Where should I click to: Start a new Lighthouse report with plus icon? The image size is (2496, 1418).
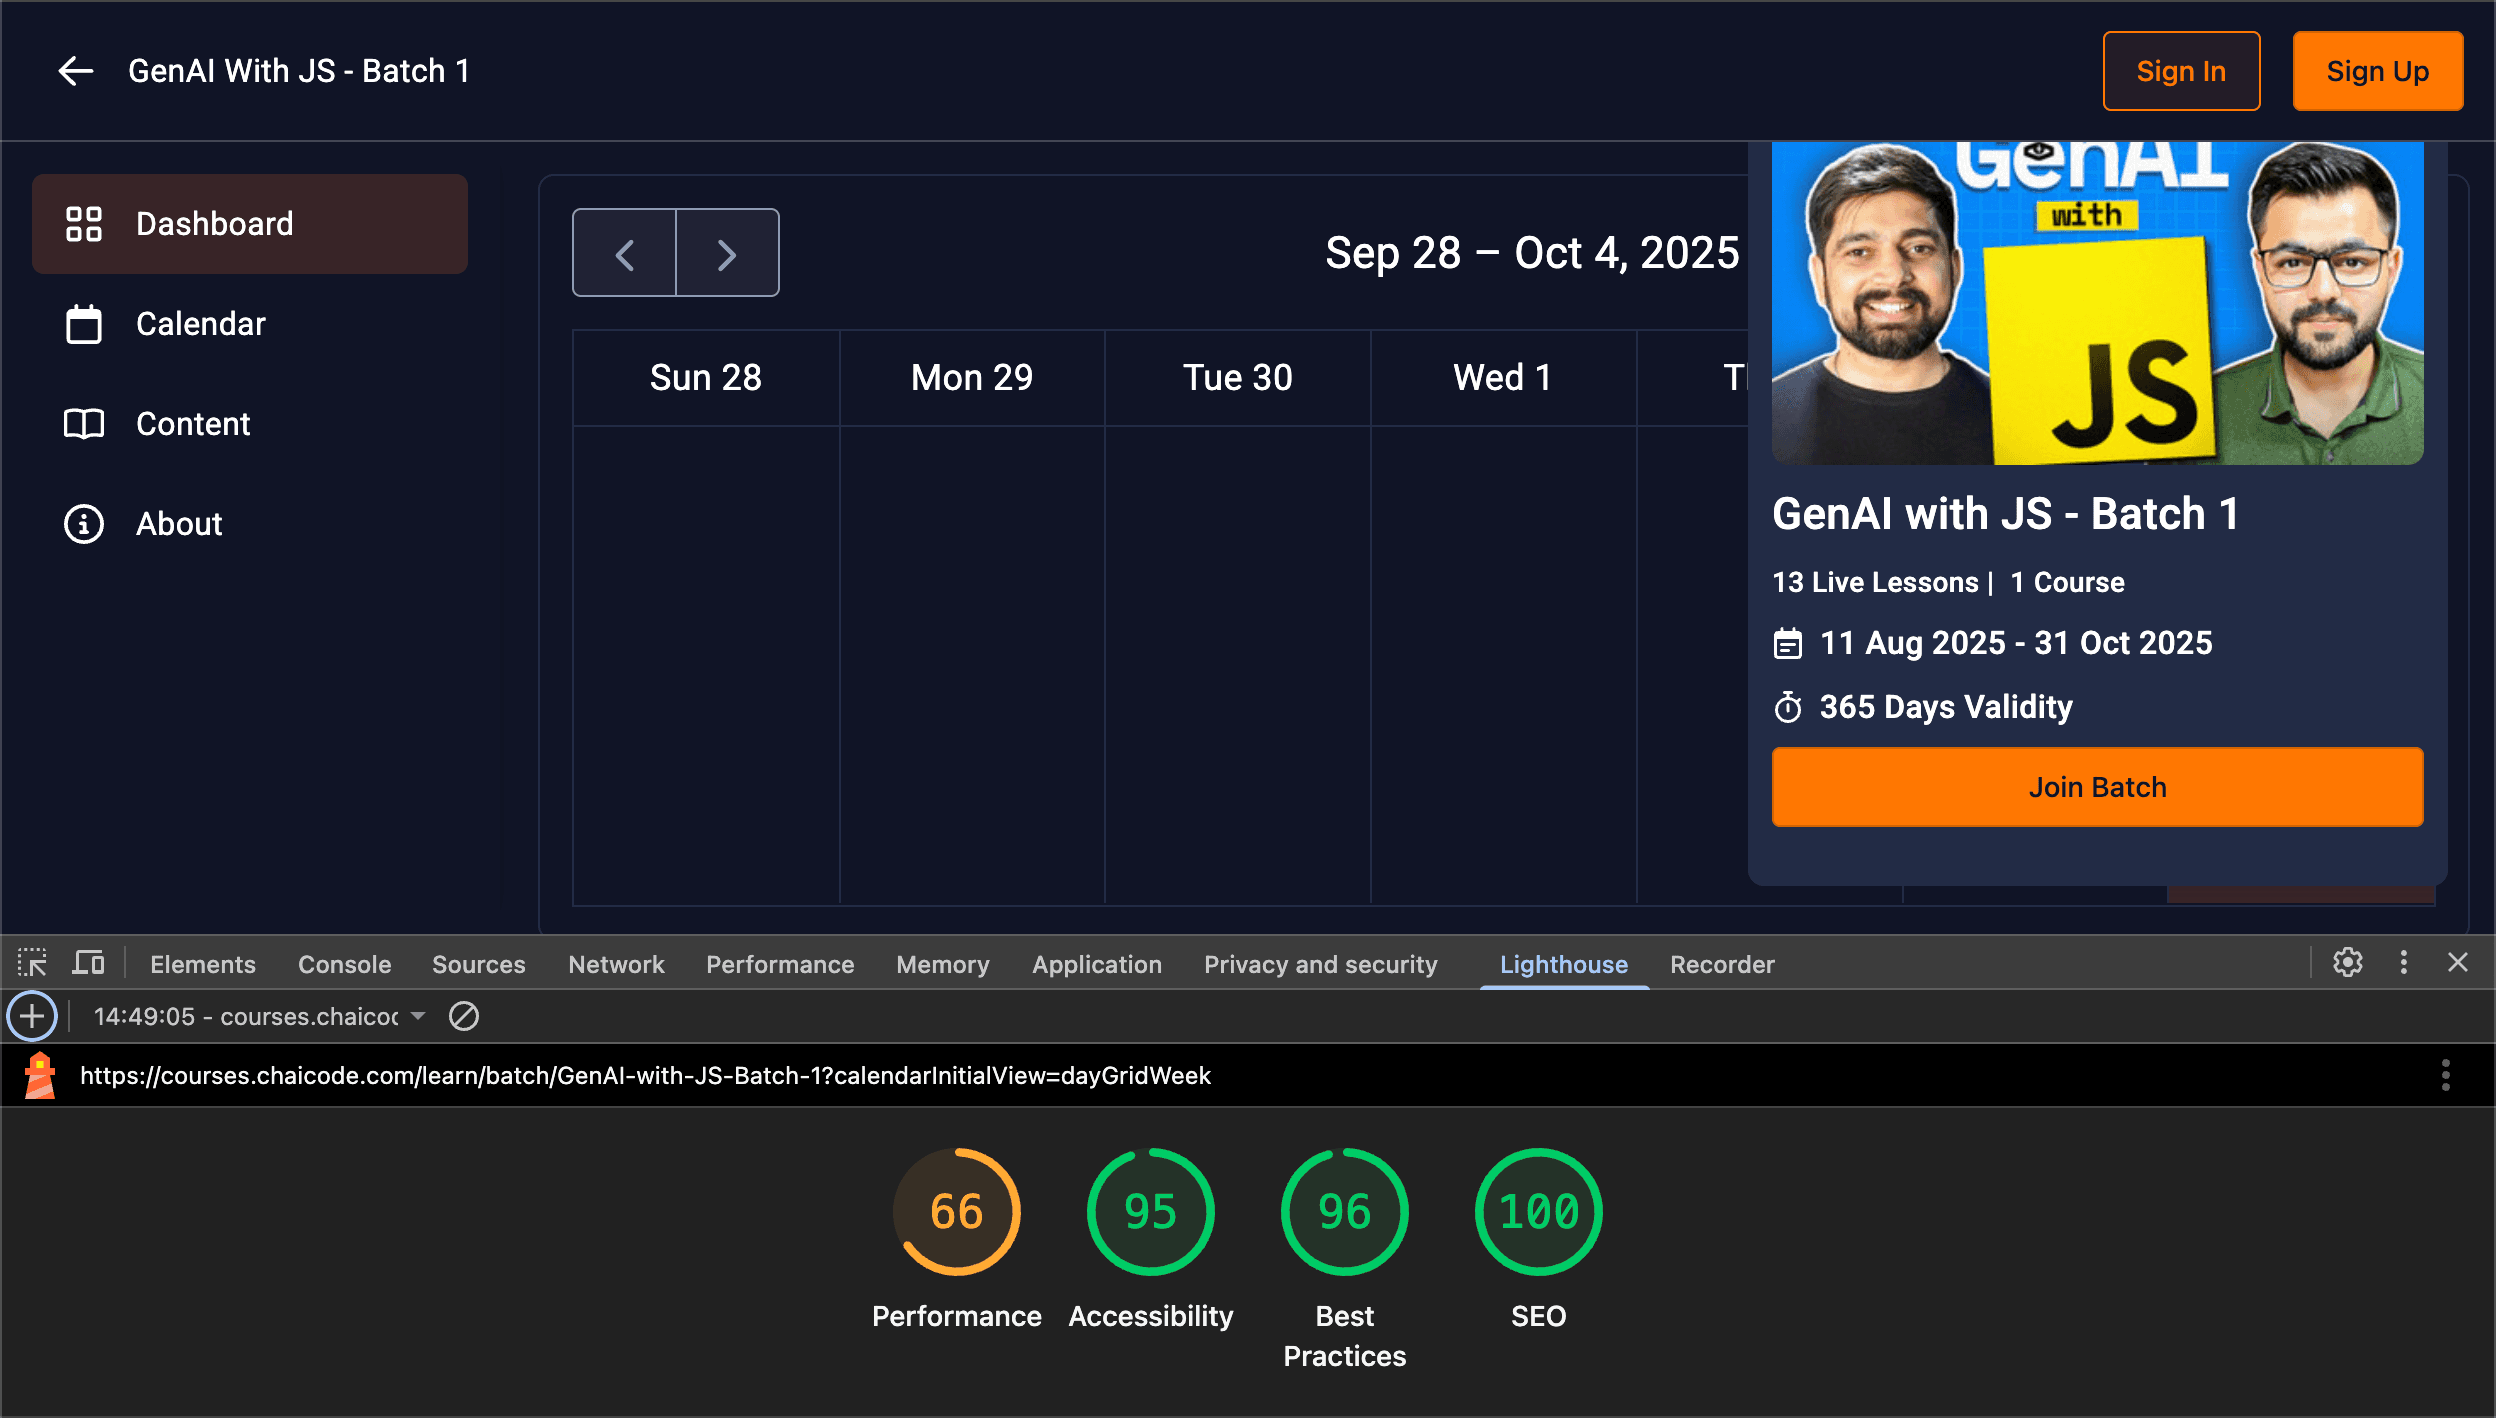pos(31,1016)
